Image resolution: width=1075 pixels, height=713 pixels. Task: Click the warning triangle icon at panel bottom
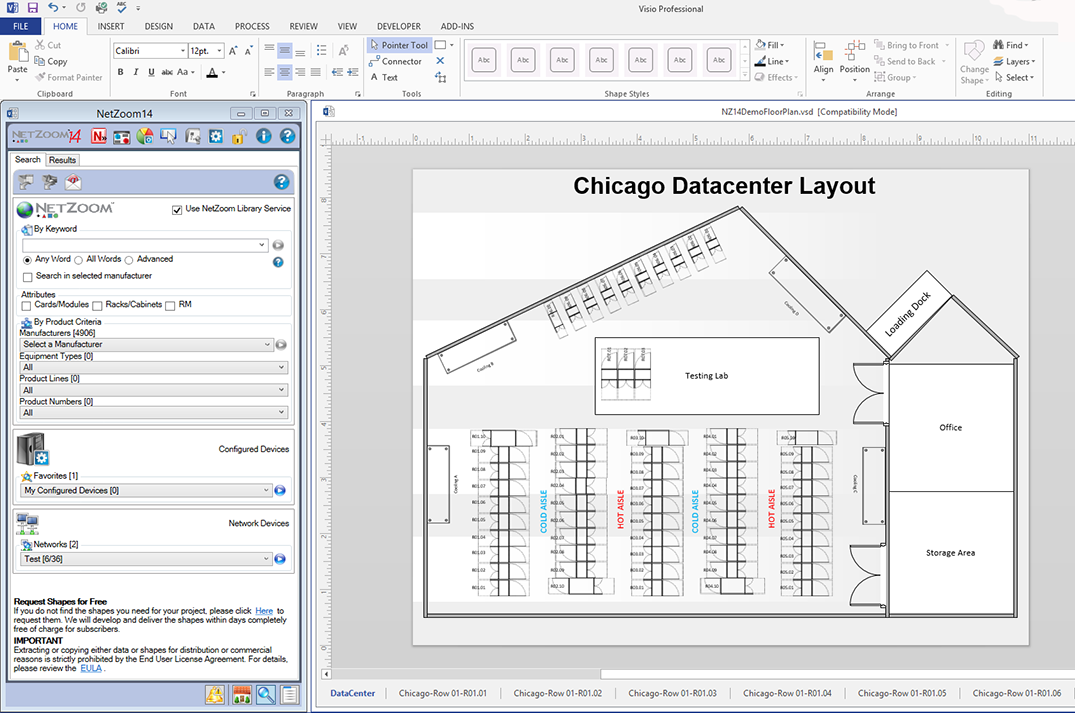(x=215, y=695)
